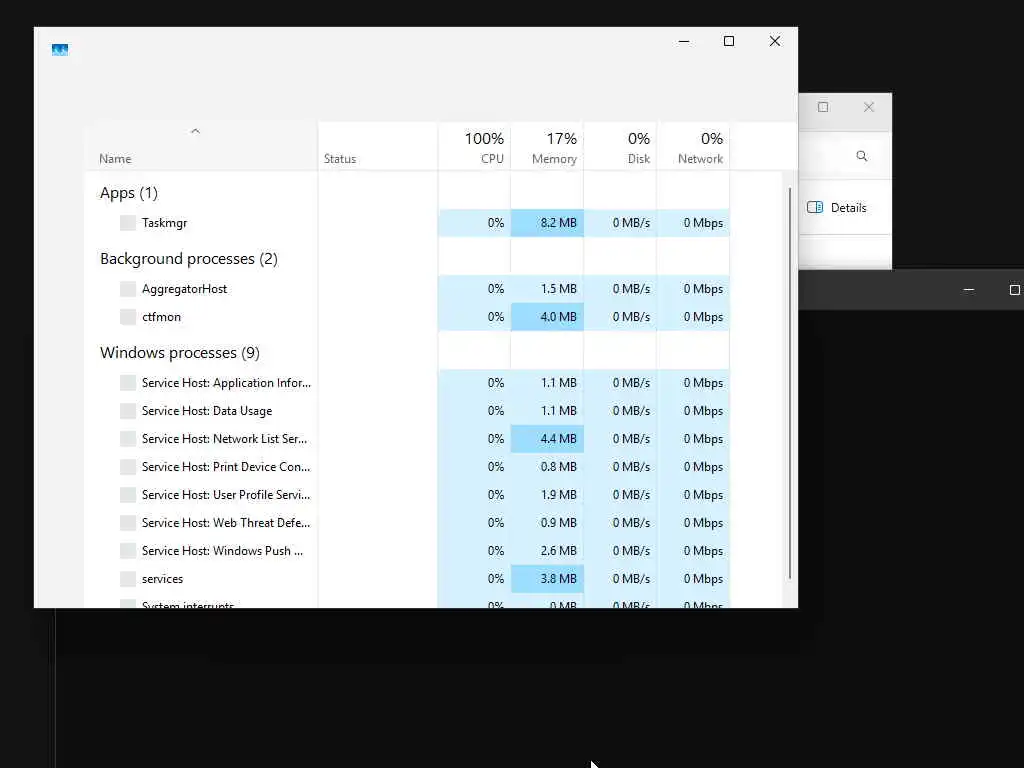1024x768 pixels.
Task: Click the Details pane icon in background window
Action: click(x=815, y=207)
